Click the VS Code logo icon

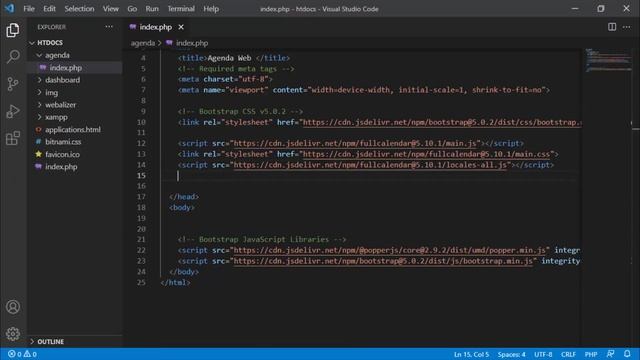tap(9, 8)
